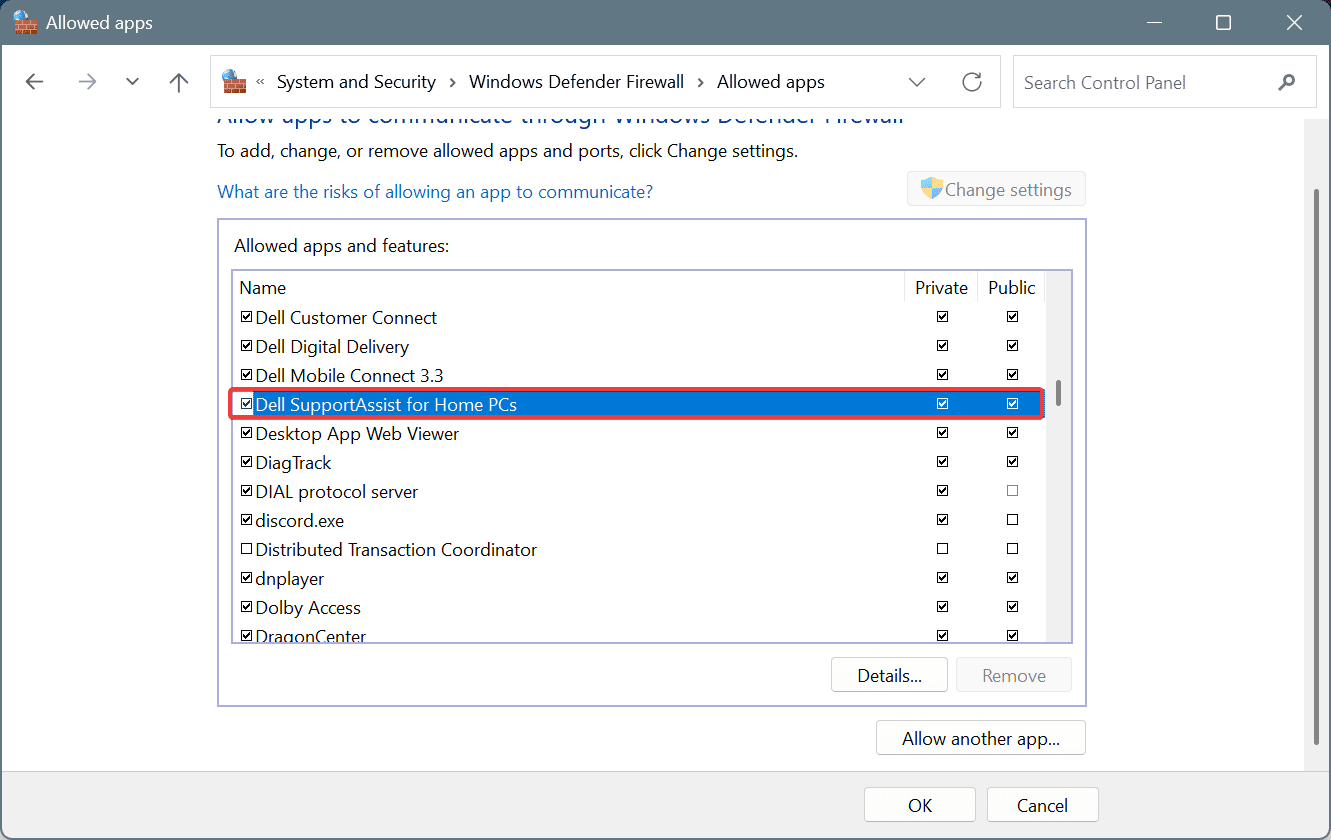
Task: Go up one level with up arrow
Action: coord(179,82)
